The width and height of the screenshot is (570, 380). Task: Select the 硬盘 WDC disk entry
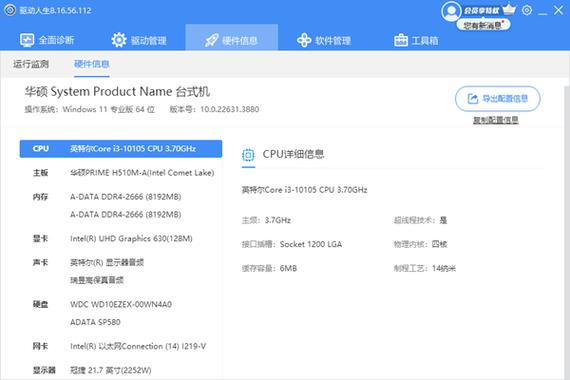coord(121,304)
